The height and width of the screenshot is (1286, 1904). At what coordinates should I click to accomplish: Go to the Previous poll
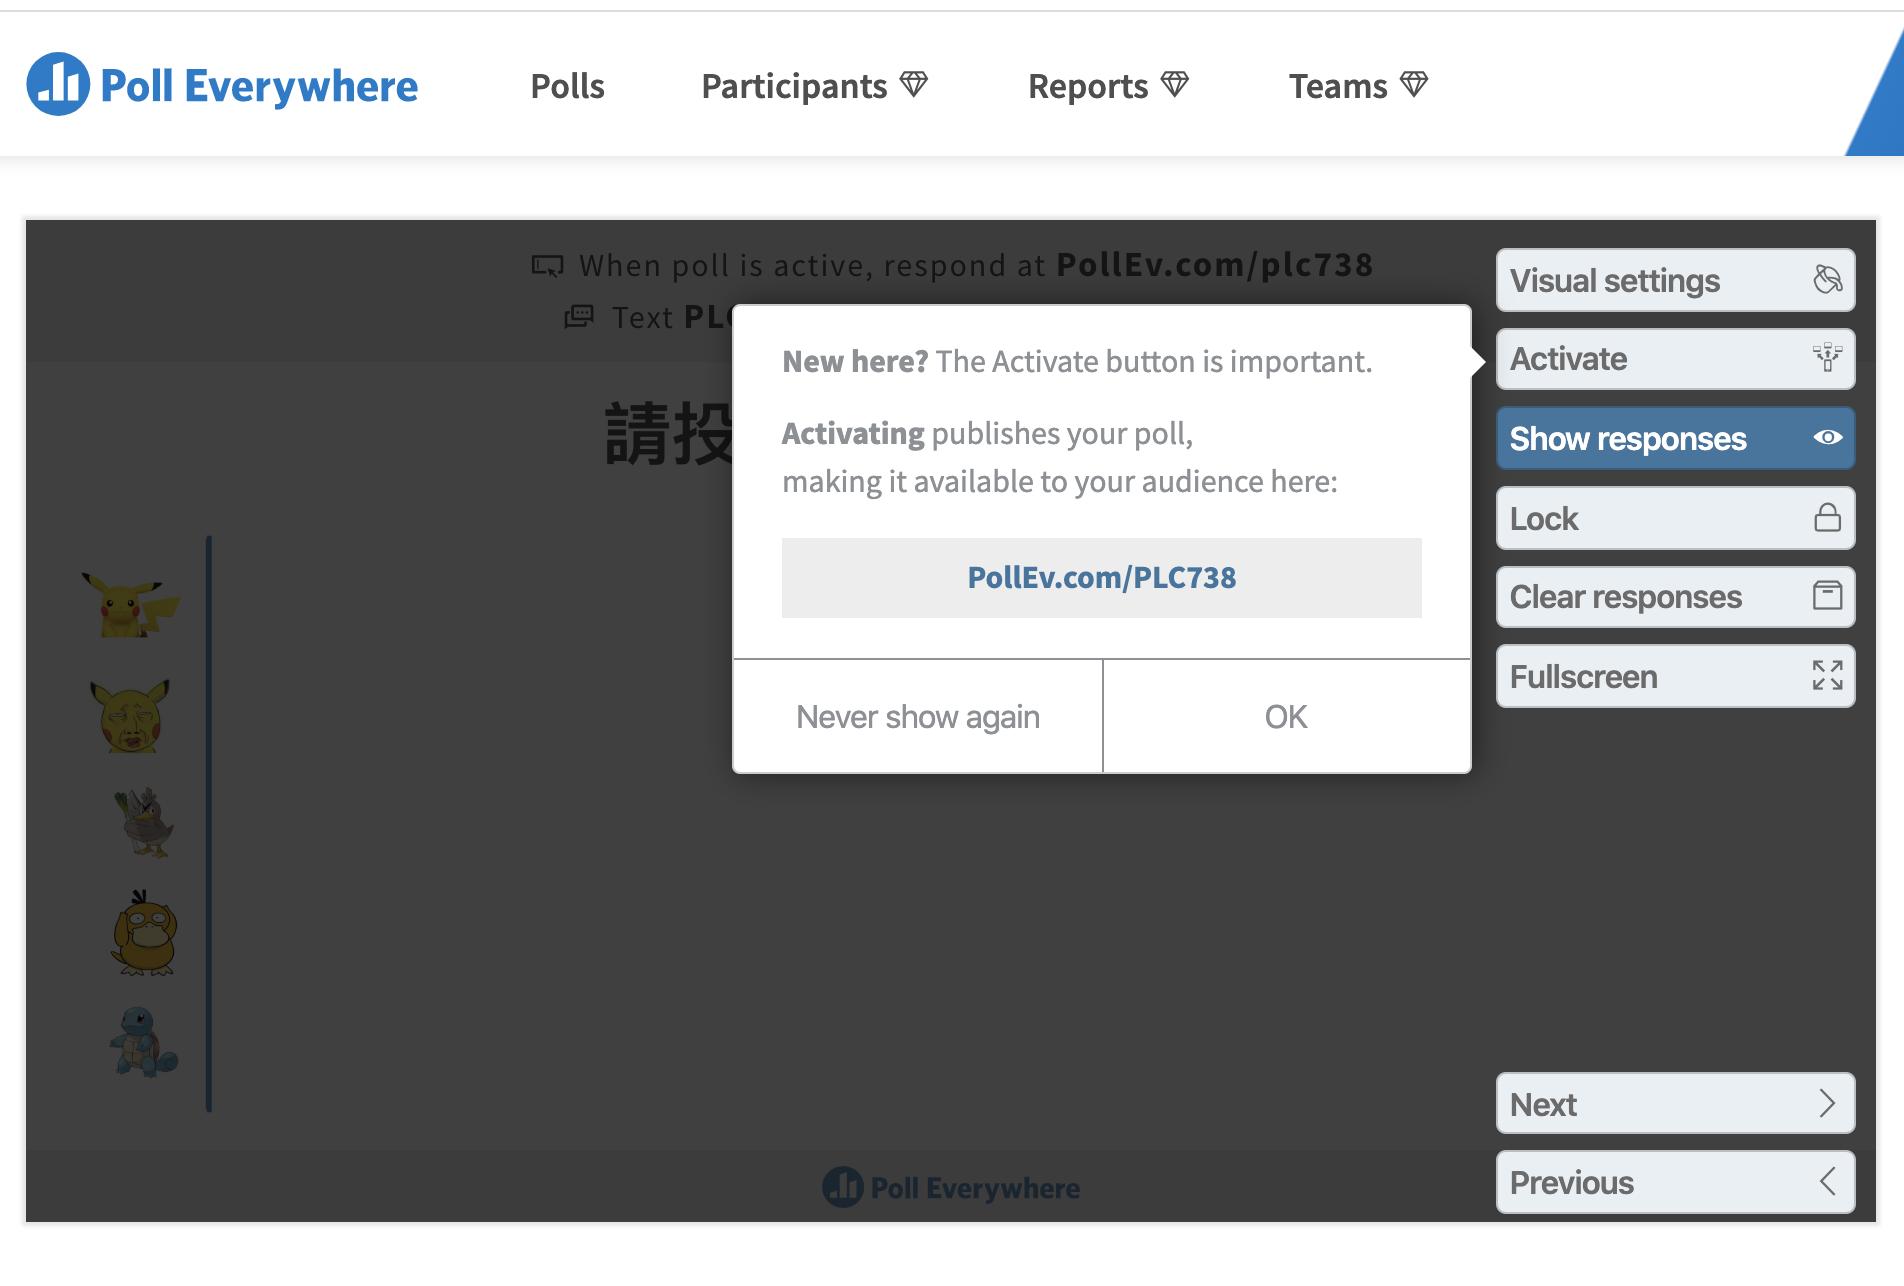coord(1675,1182)
